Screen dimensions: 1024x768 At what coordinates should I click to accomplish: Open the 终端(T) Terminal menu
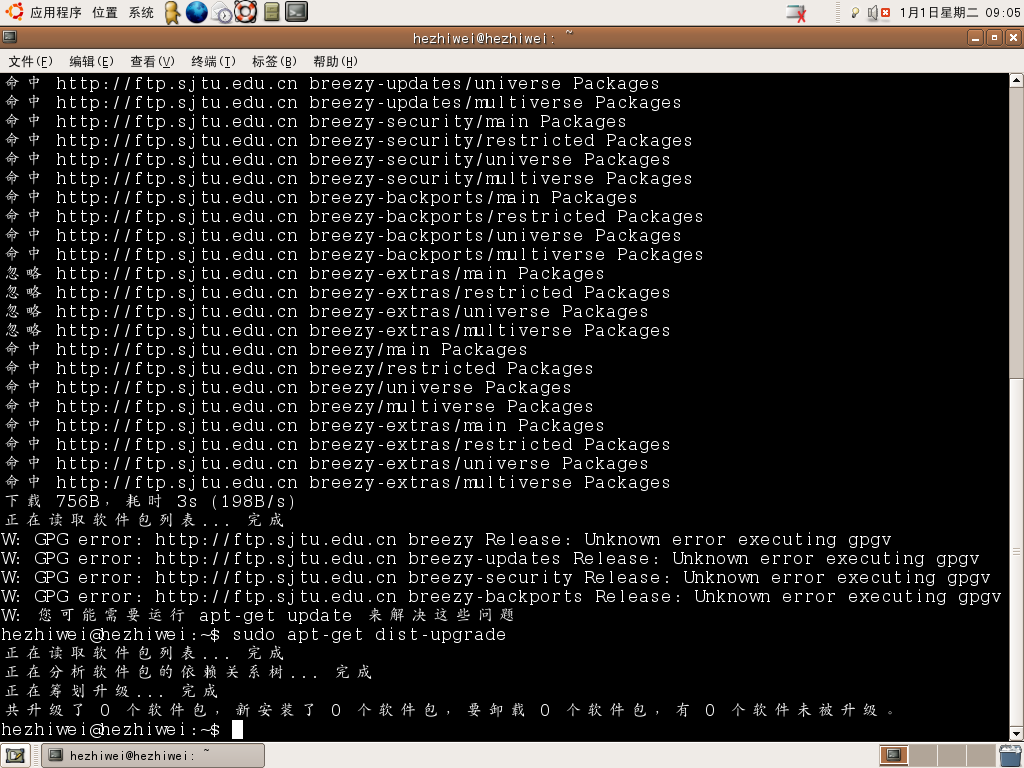click(213, 61)
